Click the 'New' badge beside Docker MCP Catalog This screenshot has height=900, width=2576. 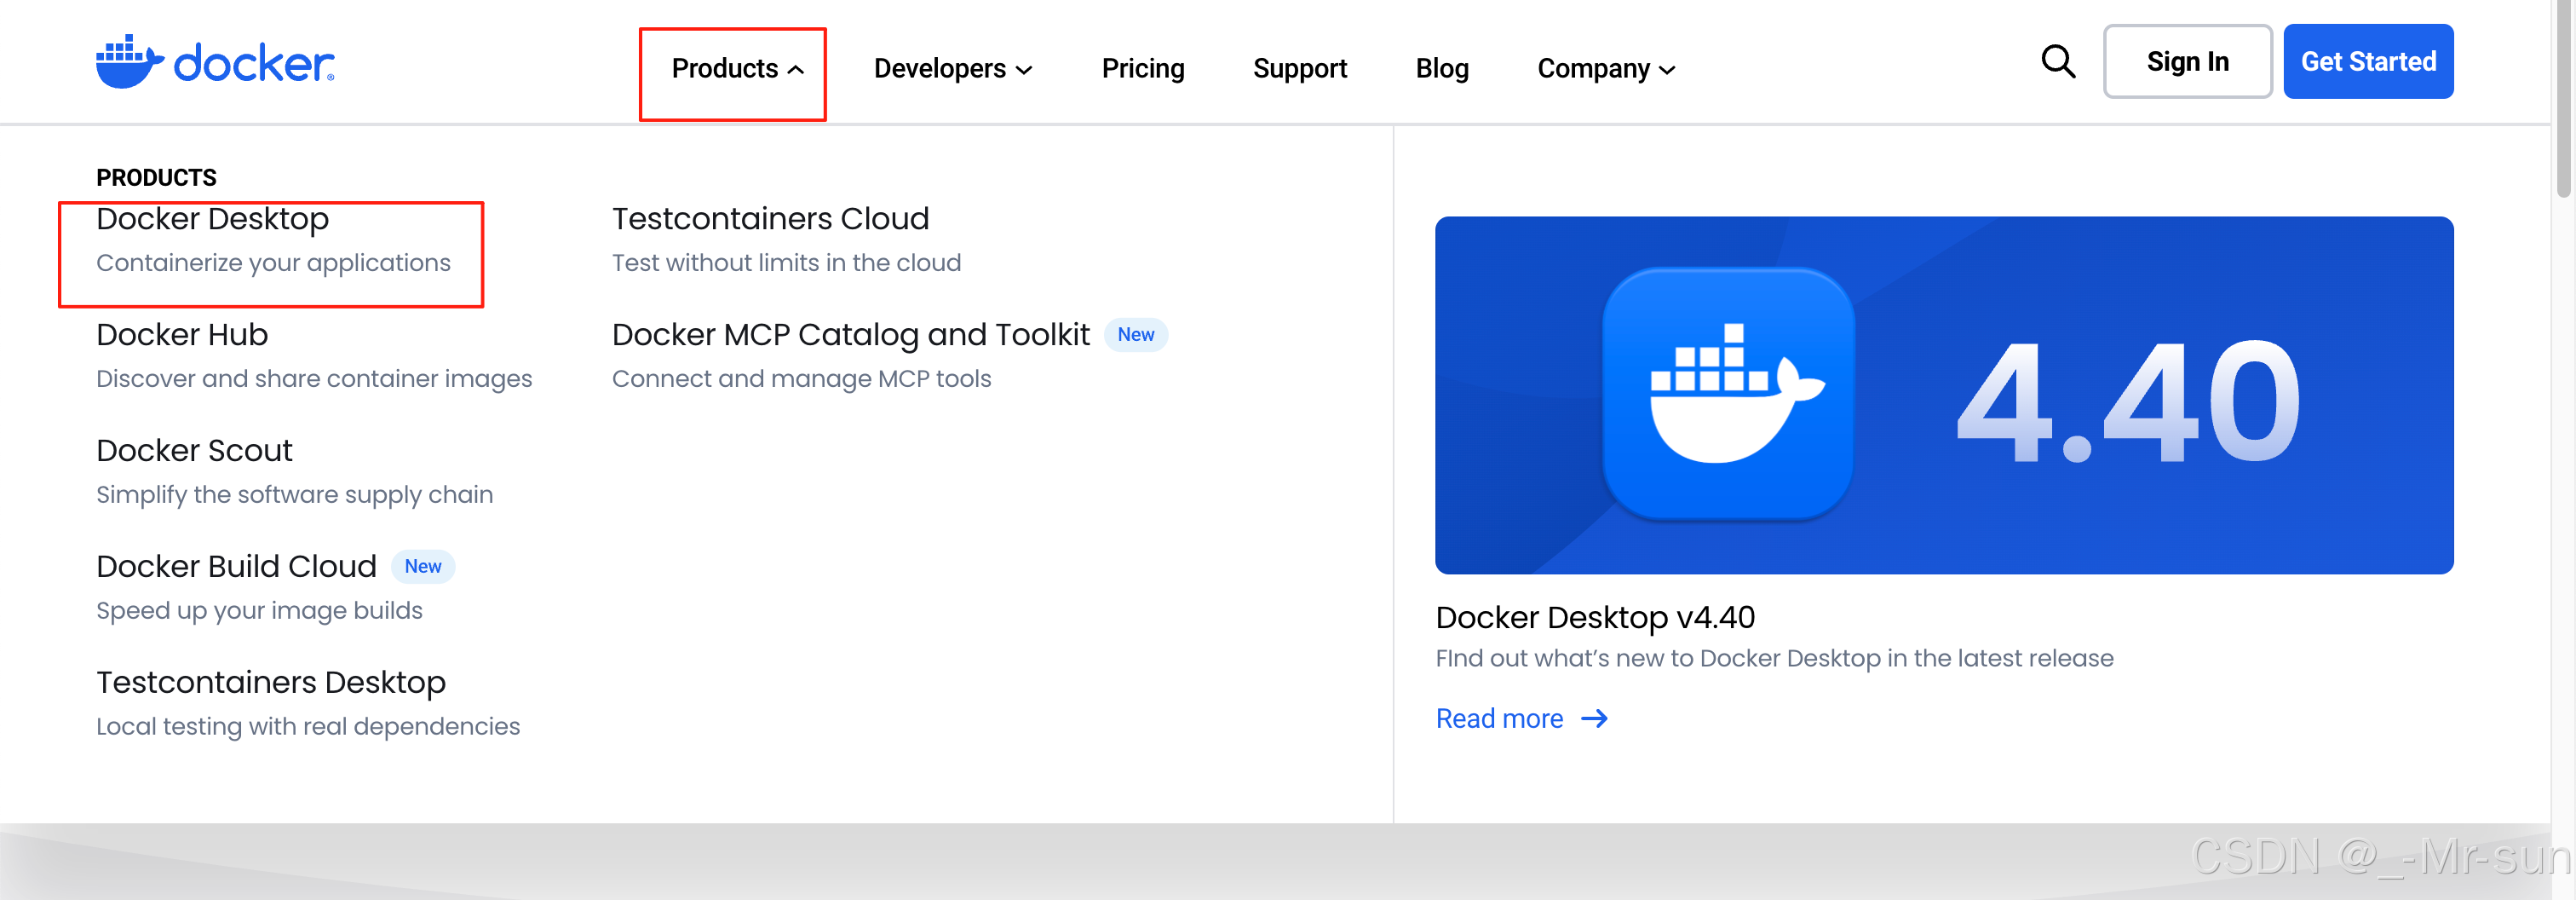click(x=1136, y=334)
